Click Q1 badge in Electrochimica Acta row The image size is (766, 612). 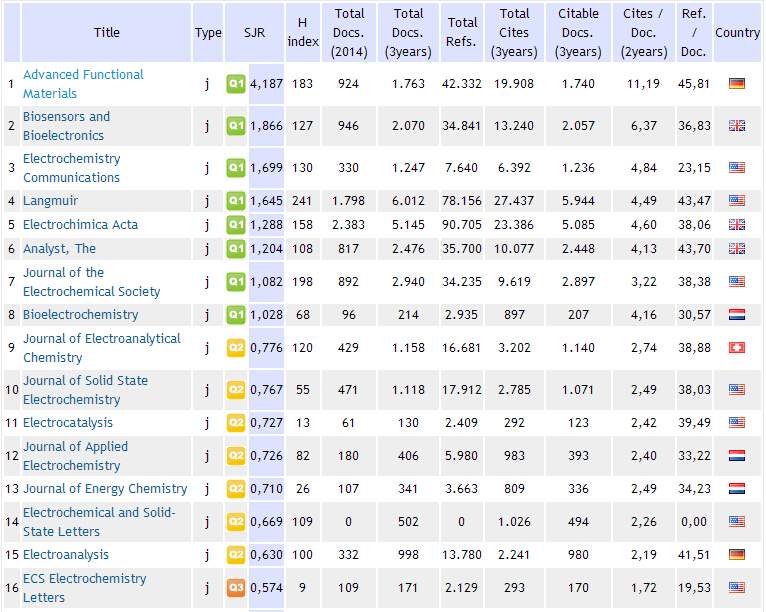(x=236, y=225)
